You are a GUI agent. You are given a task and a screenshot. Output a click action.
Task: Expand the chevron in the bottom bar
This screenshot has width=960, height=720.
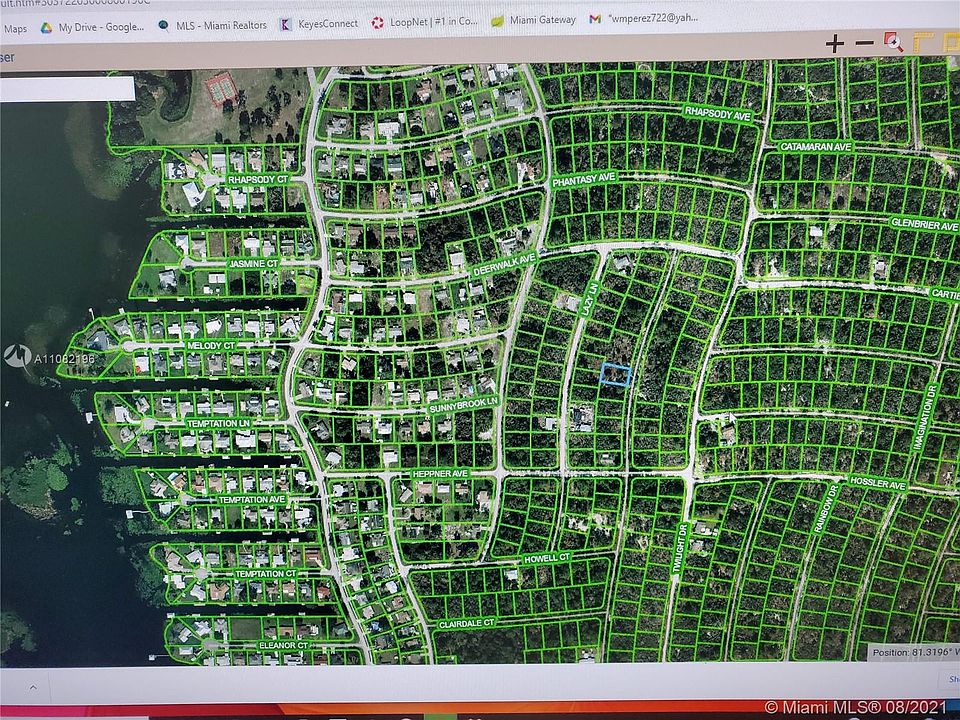tap(33, 688)
